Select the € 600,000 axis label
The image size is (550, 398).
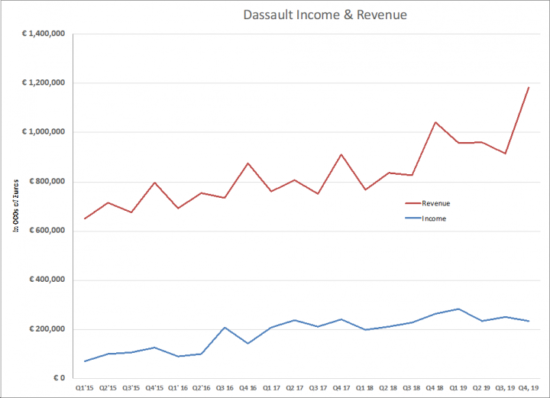tap(47, 230)
